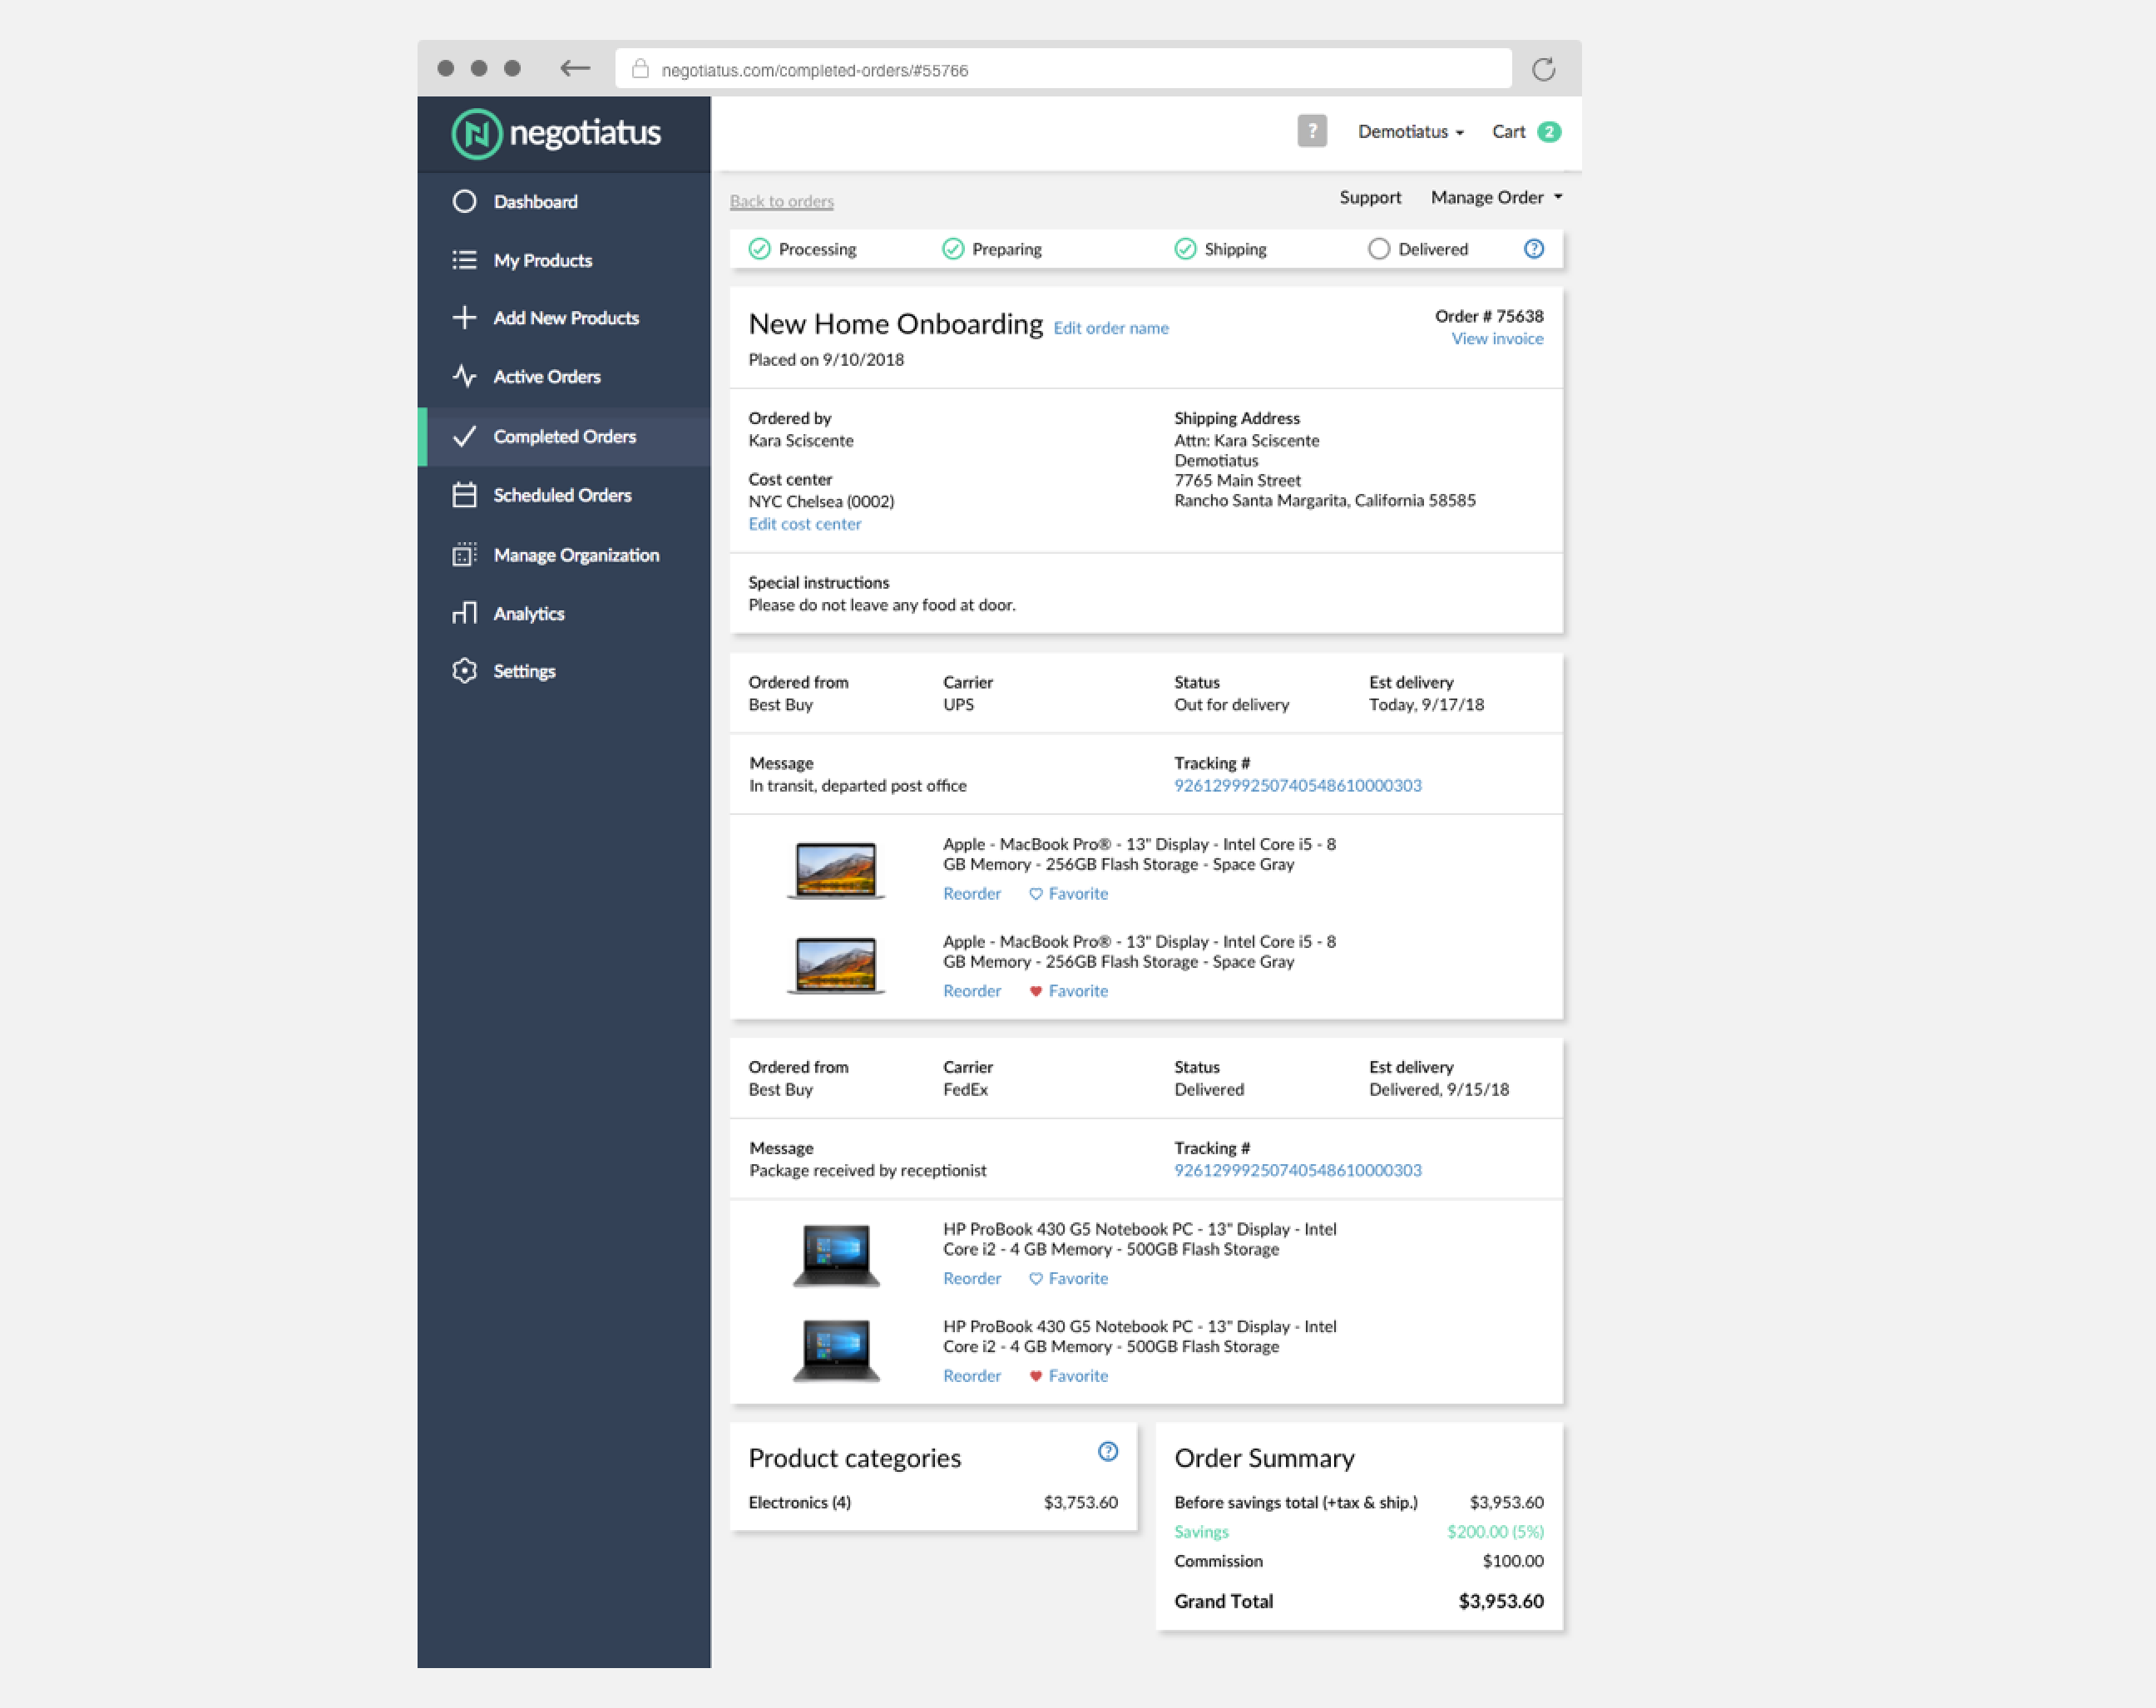
Task: Click Edit cost center link
Action: tap(804, 524)
